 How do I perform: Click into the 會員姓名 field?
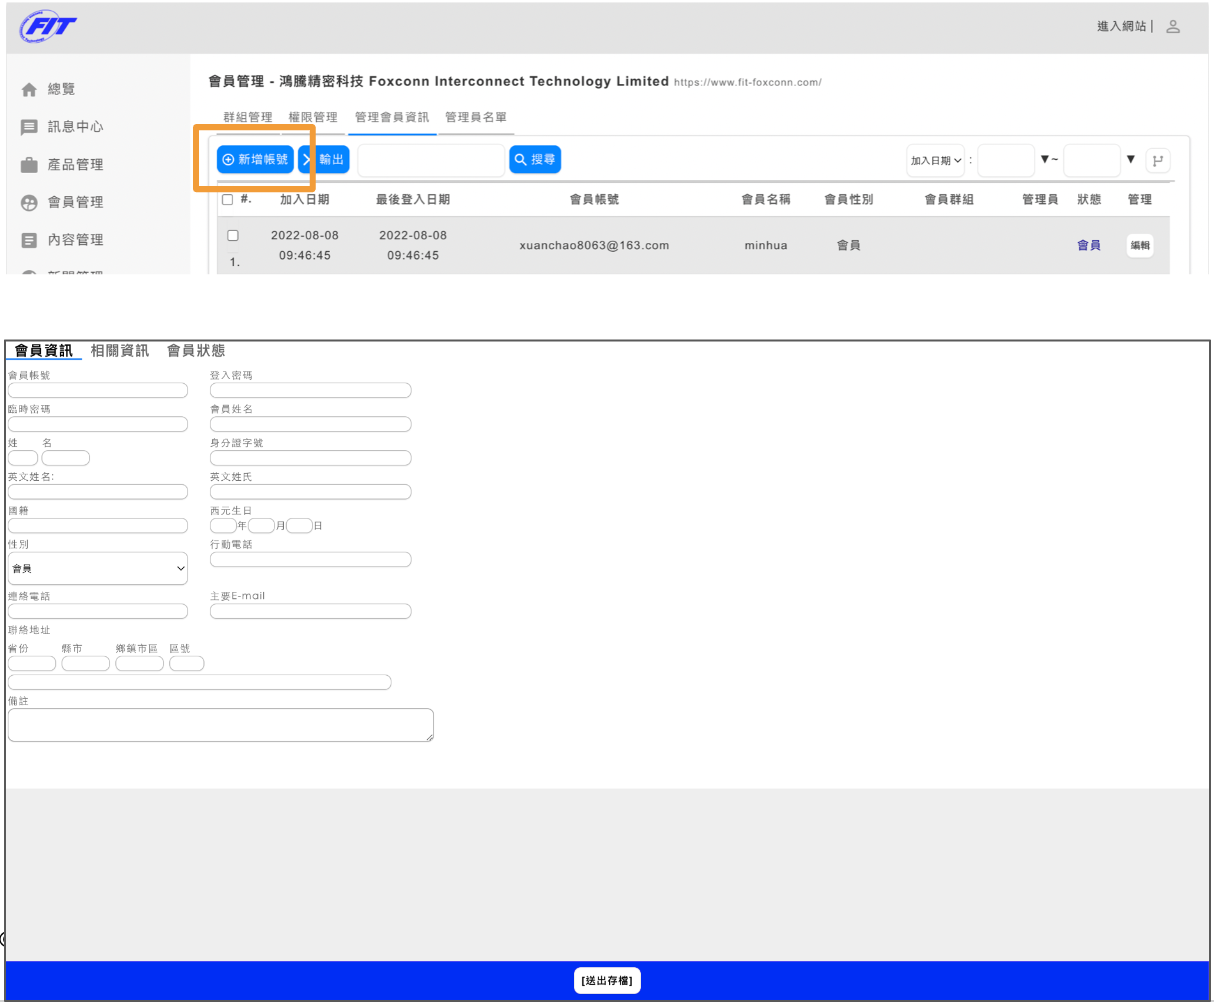(311, 424)
